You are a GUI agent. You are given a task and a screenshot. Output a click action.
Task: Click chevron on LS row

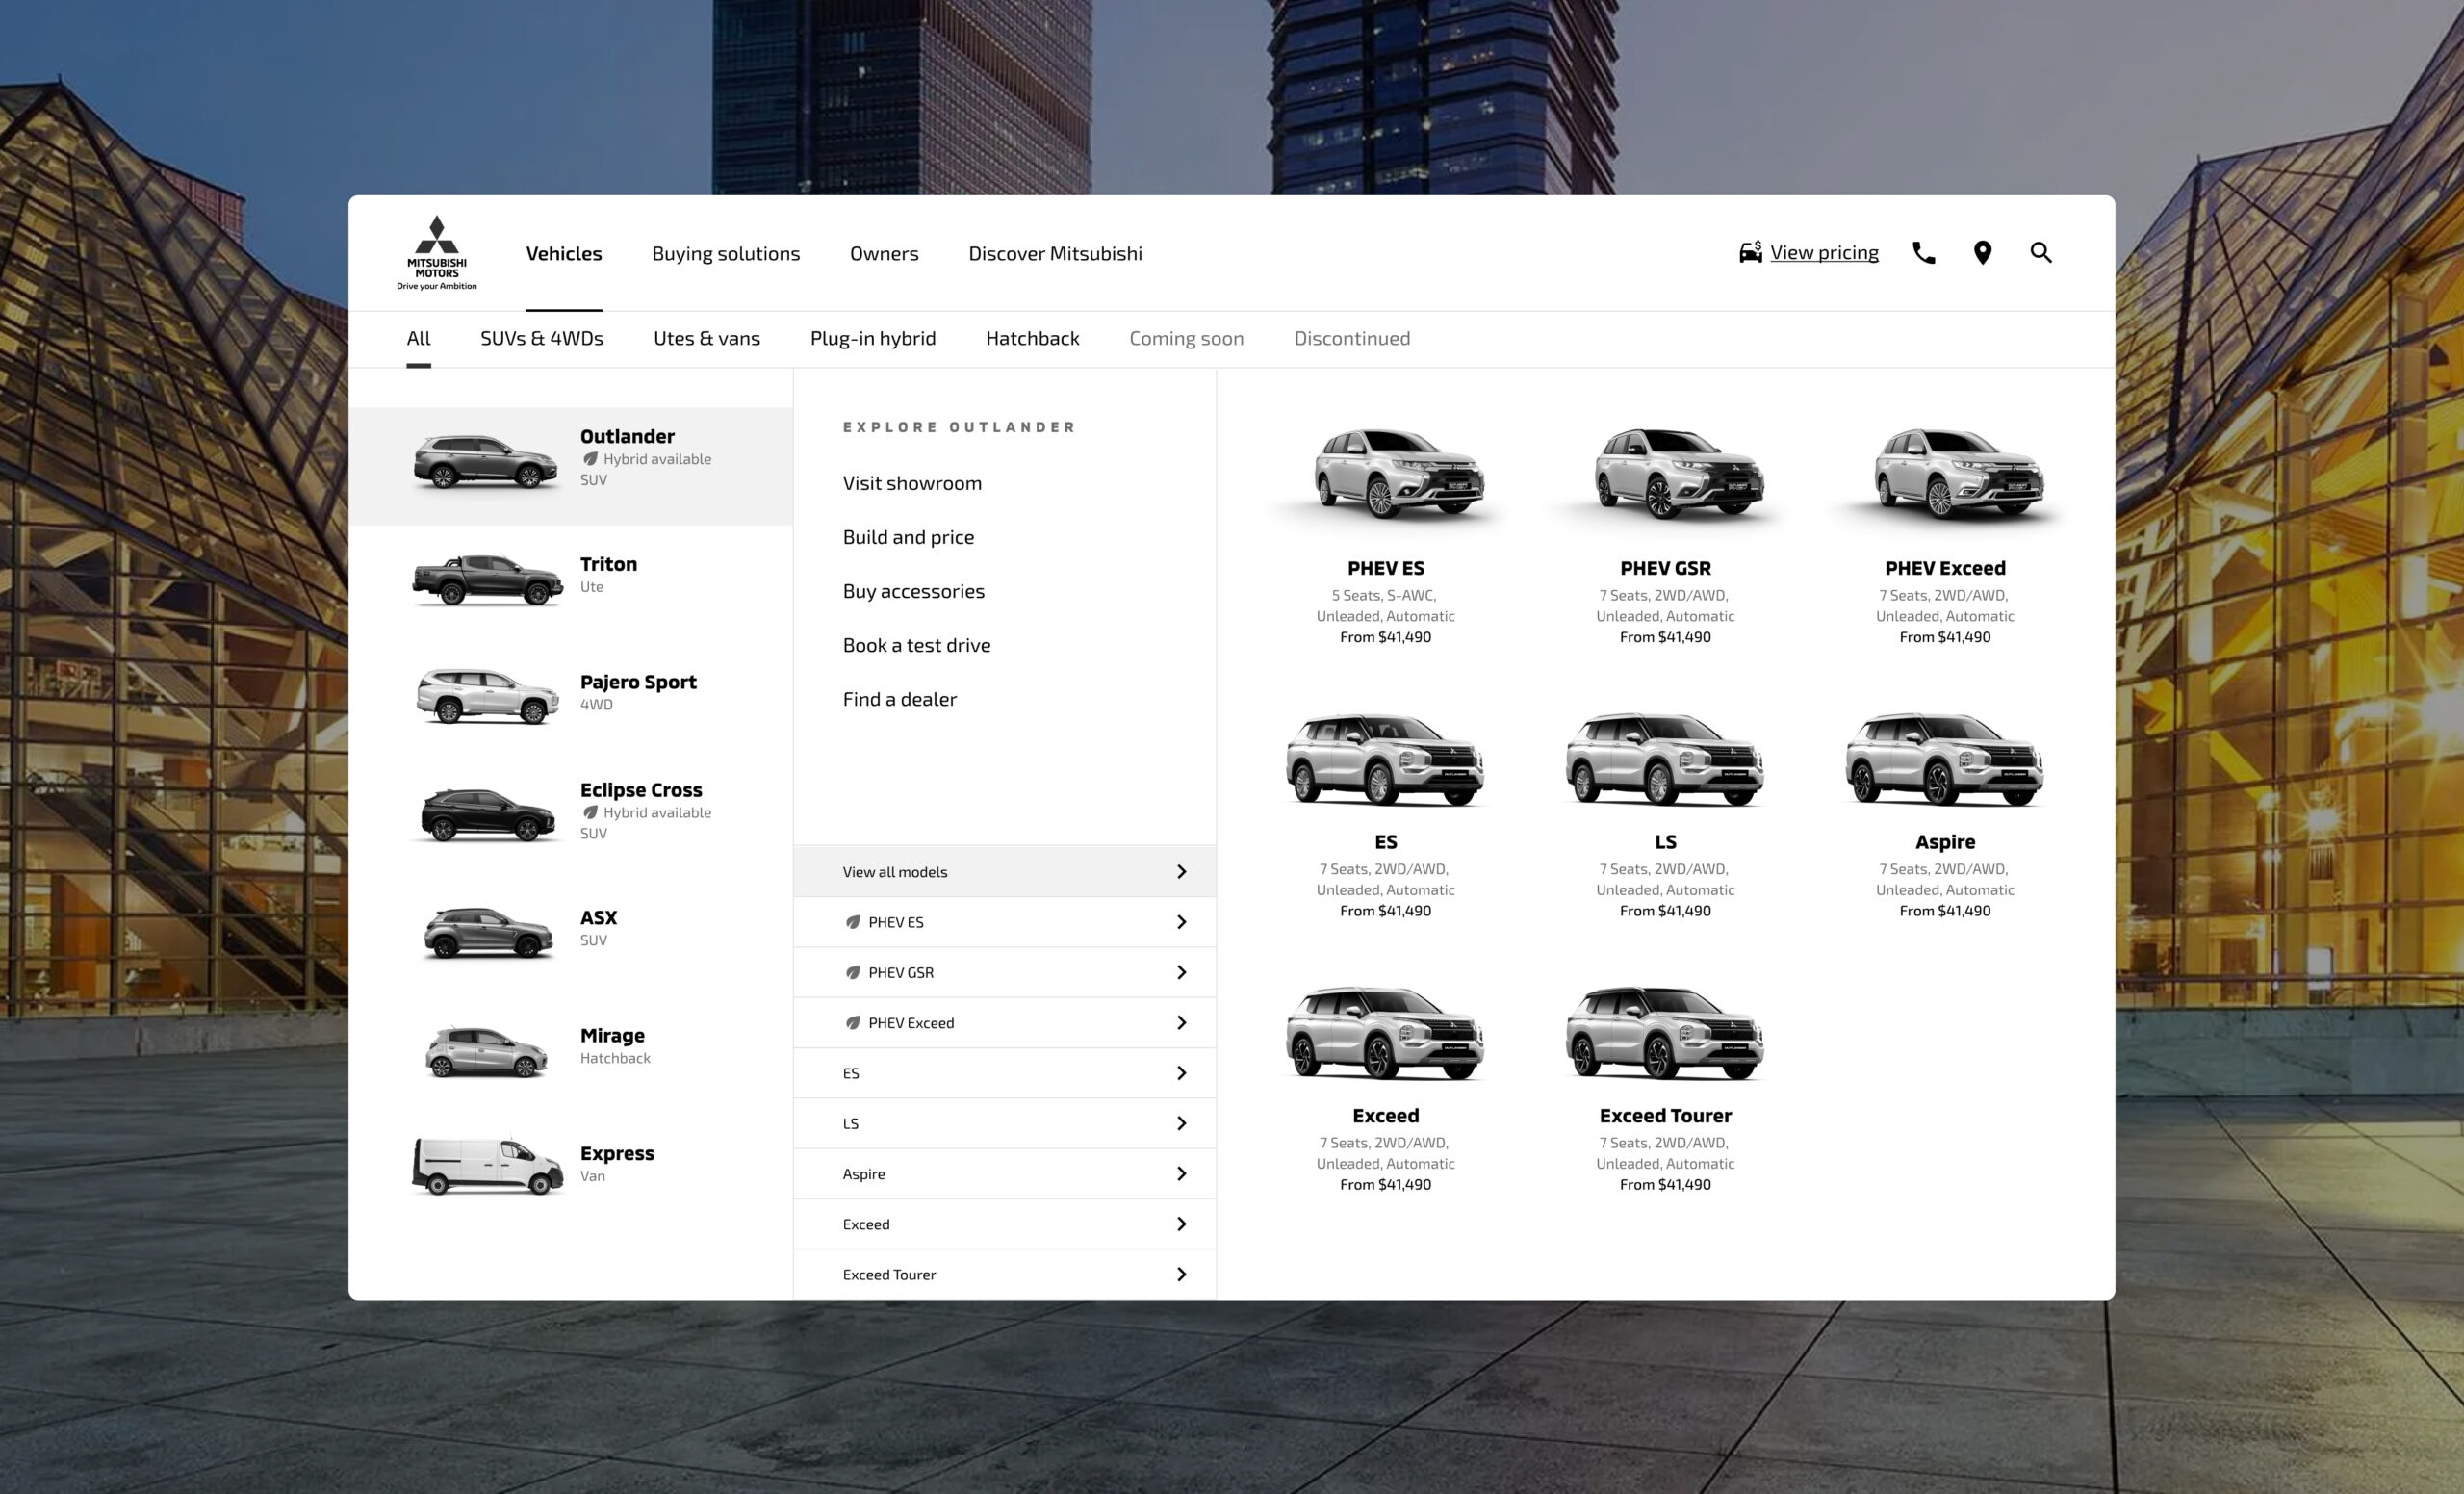[1181, 1123]
